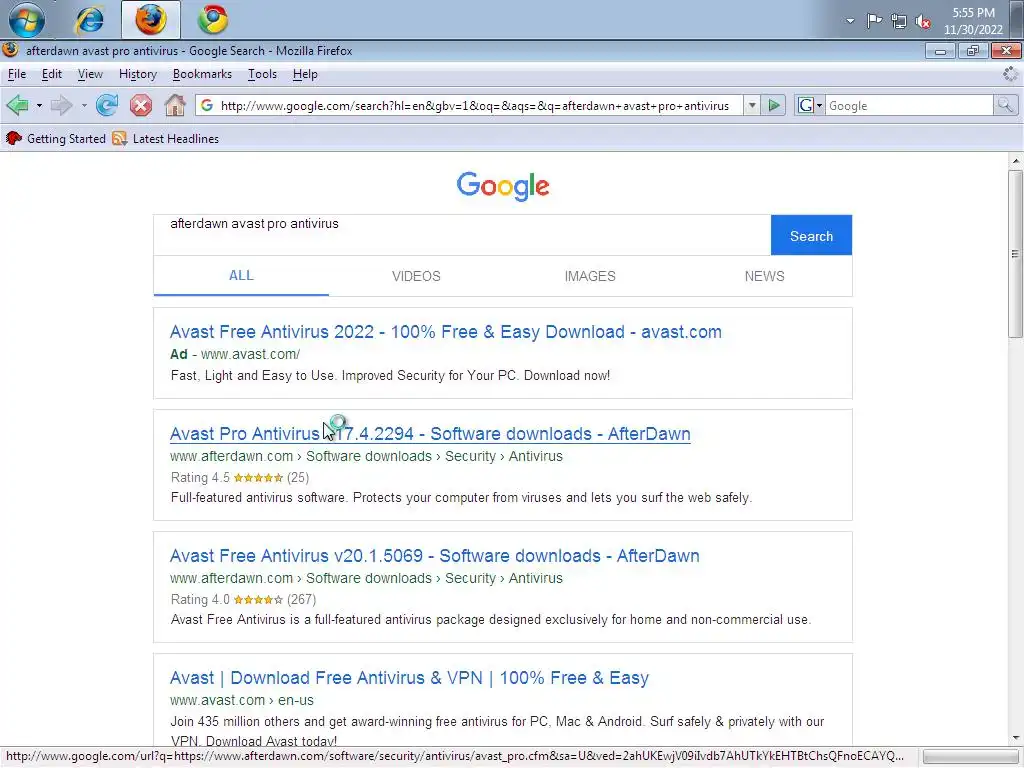Open Avast Download Free Antivirus & VPN result
The image size is (1024, 768).
click(409, 678)
